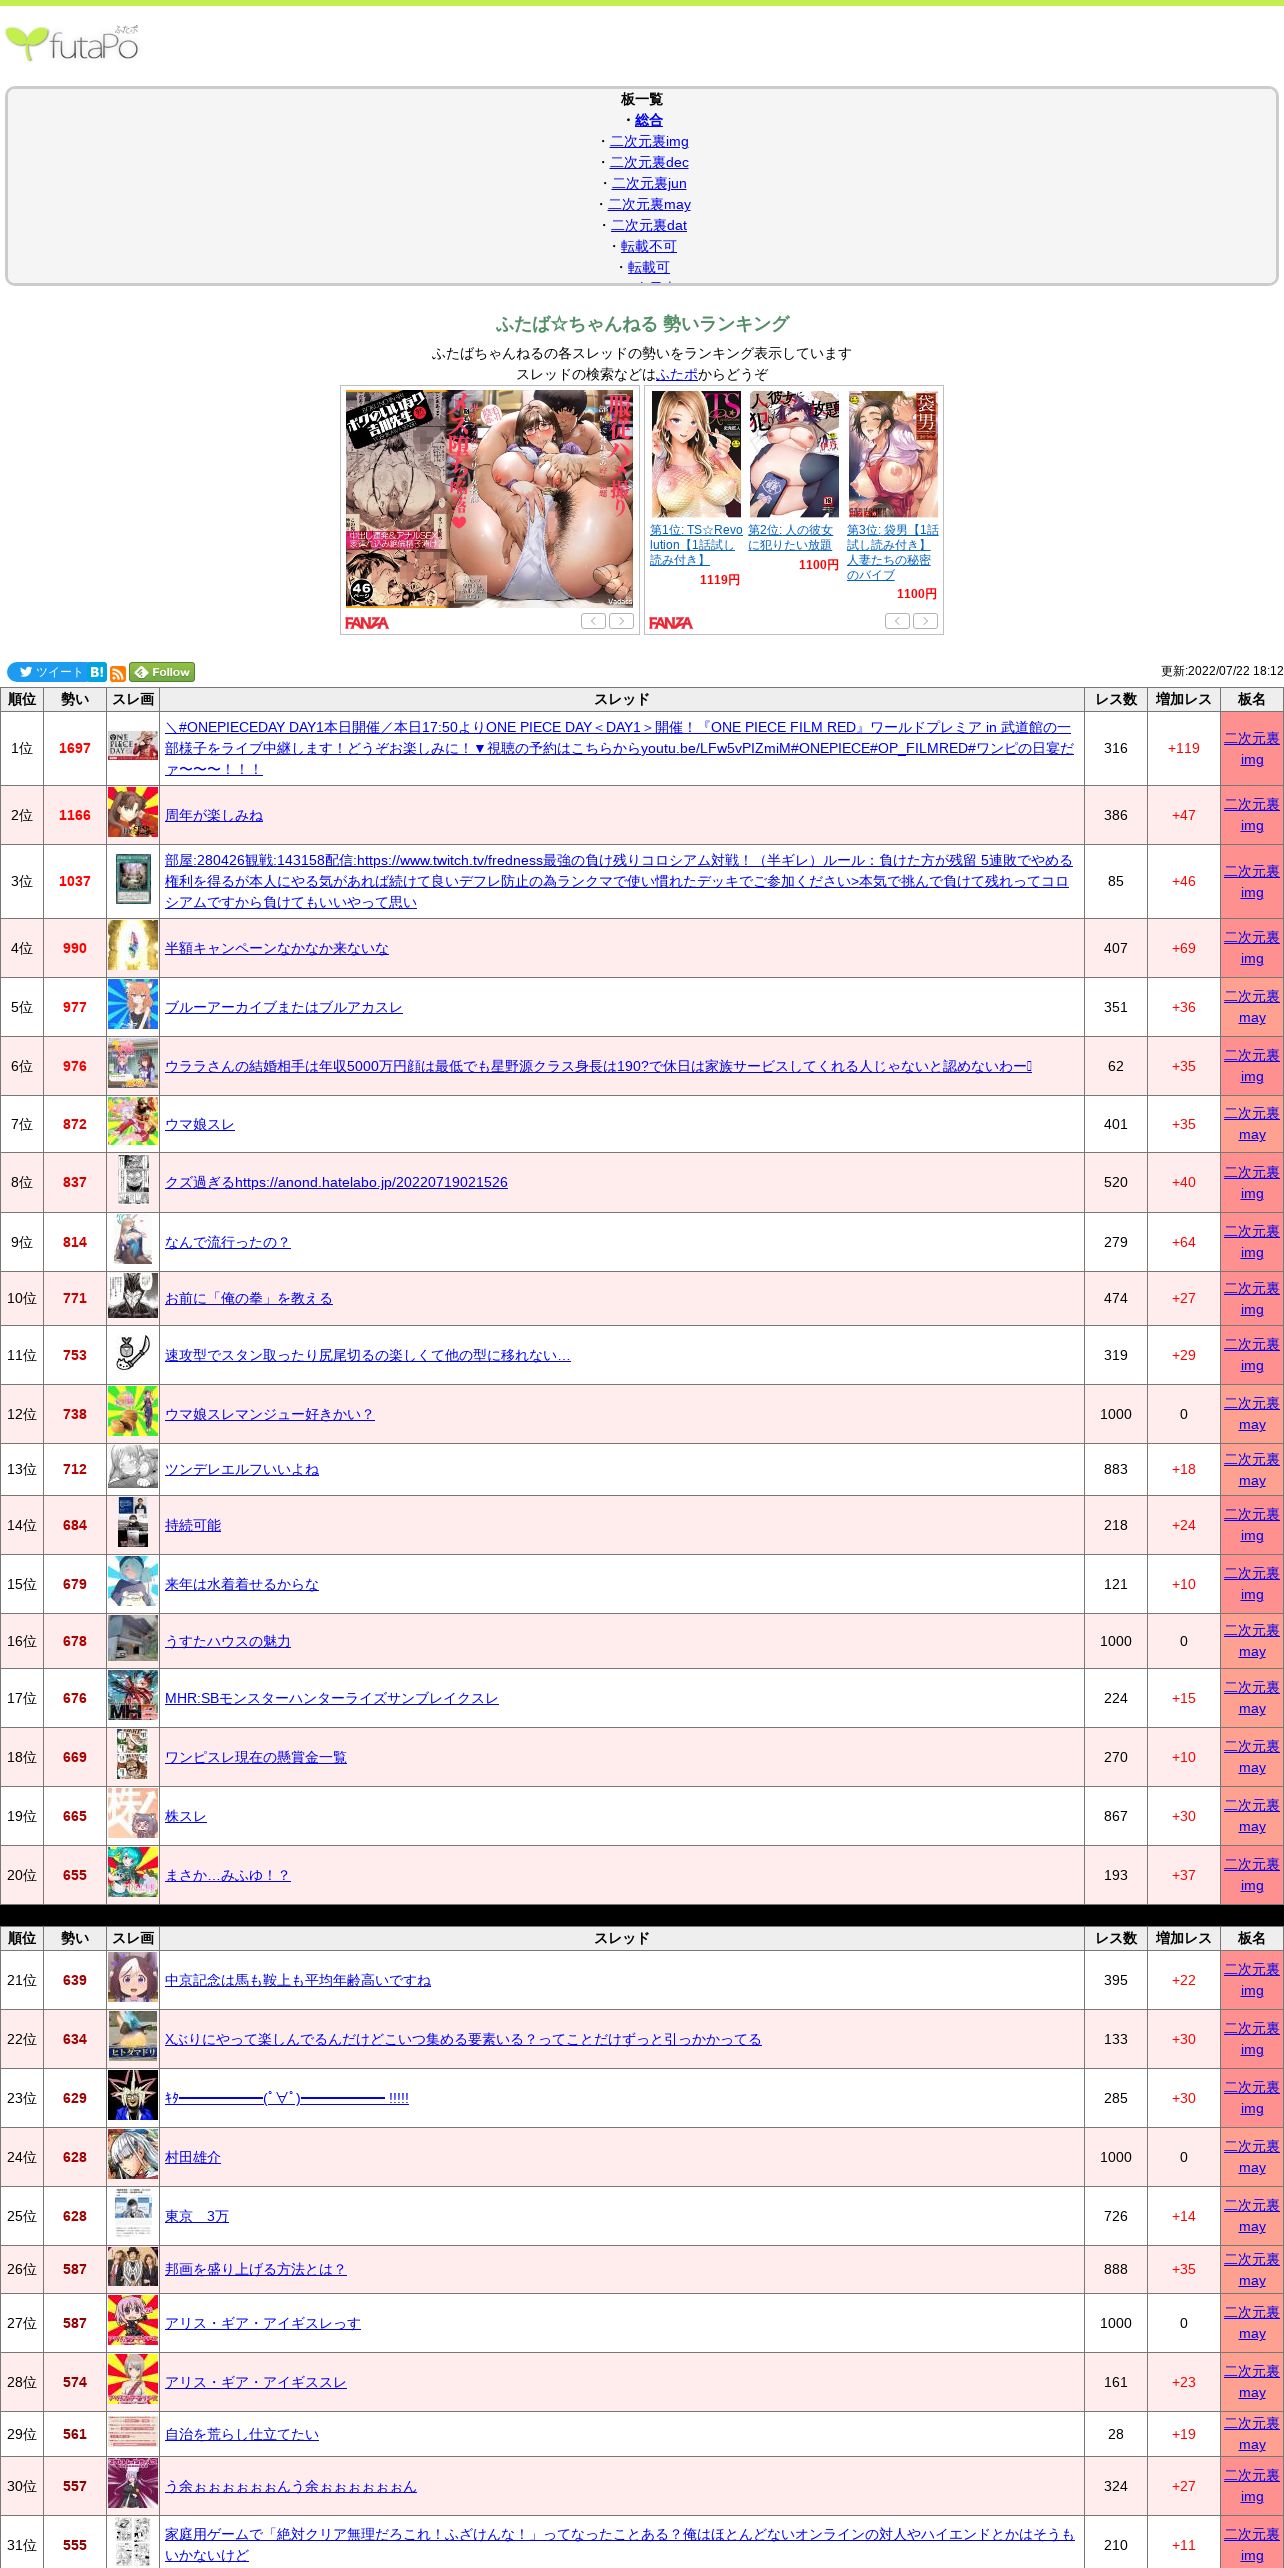Switch to the 二次元裏may board in the list

coord(649,204)
